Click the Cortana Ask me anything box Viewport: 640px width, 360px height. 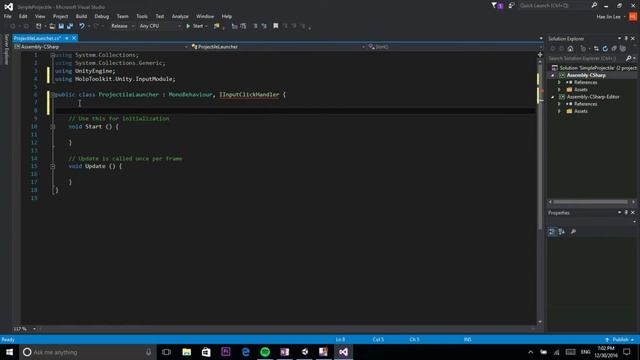[x=88, y=352]
